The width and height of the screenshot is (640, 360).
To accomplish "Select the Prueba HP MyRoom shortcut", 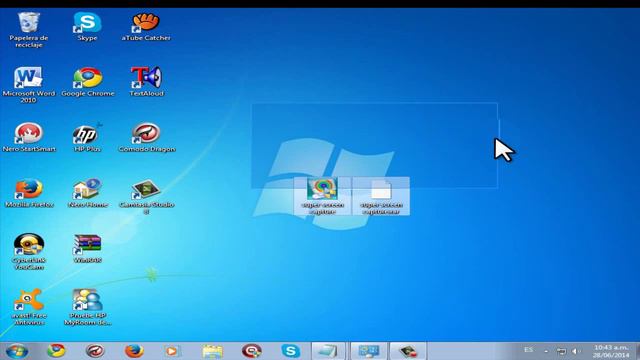I will click(x=87, y=307).
